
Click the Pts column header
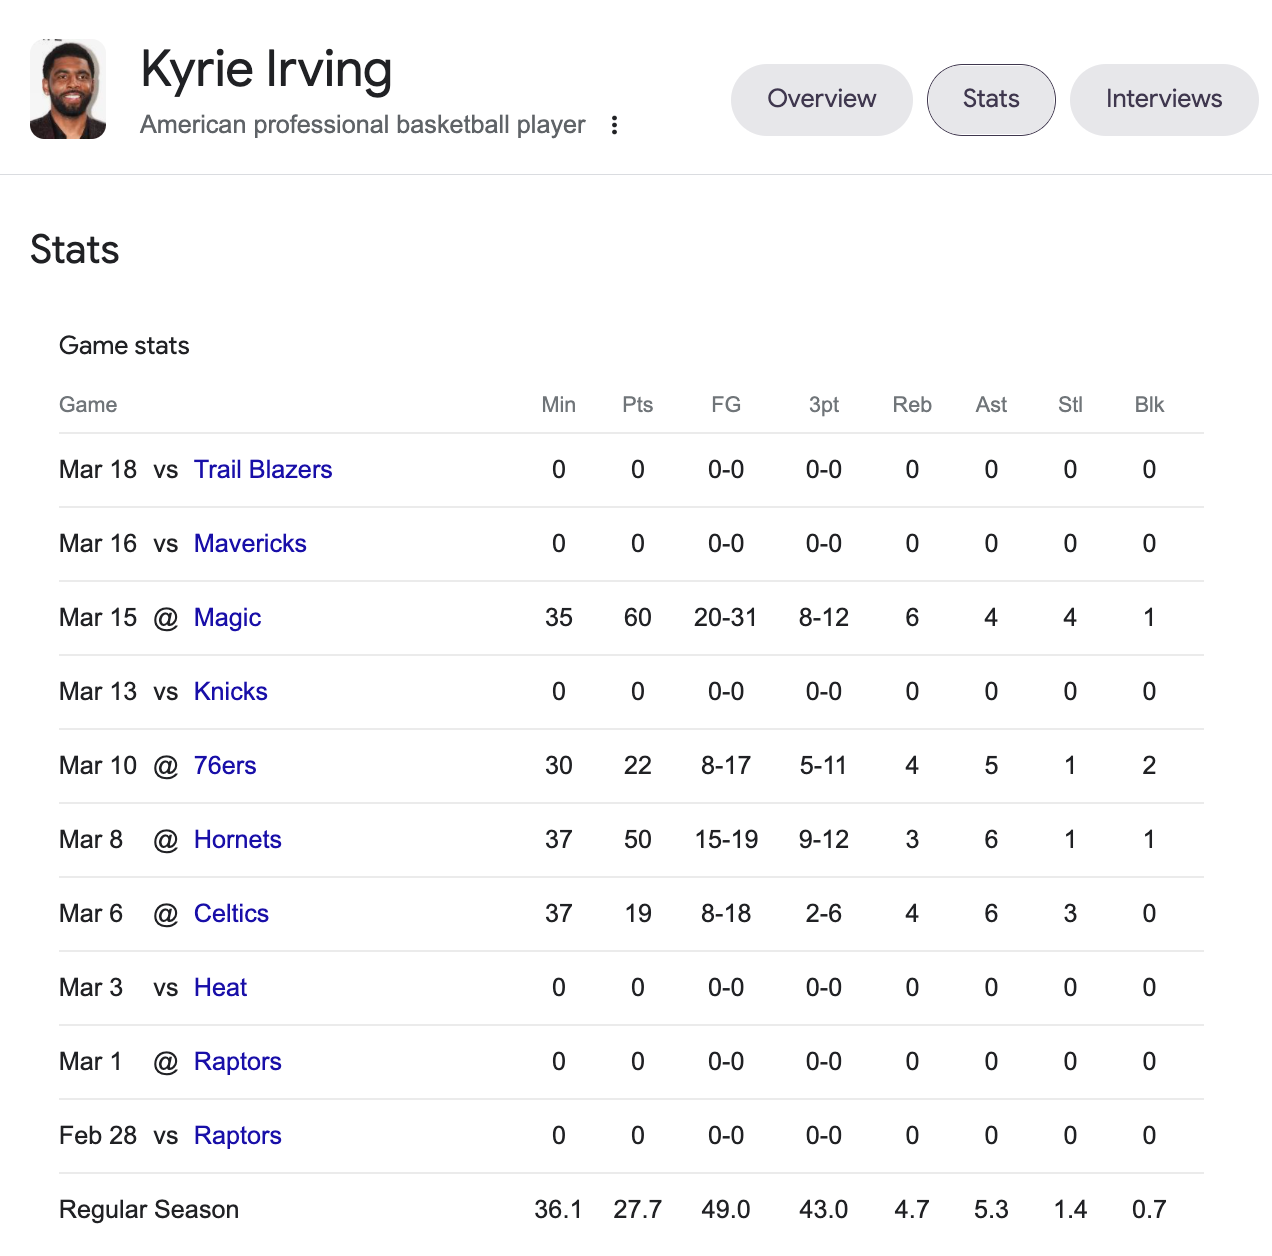click(637, 405)
